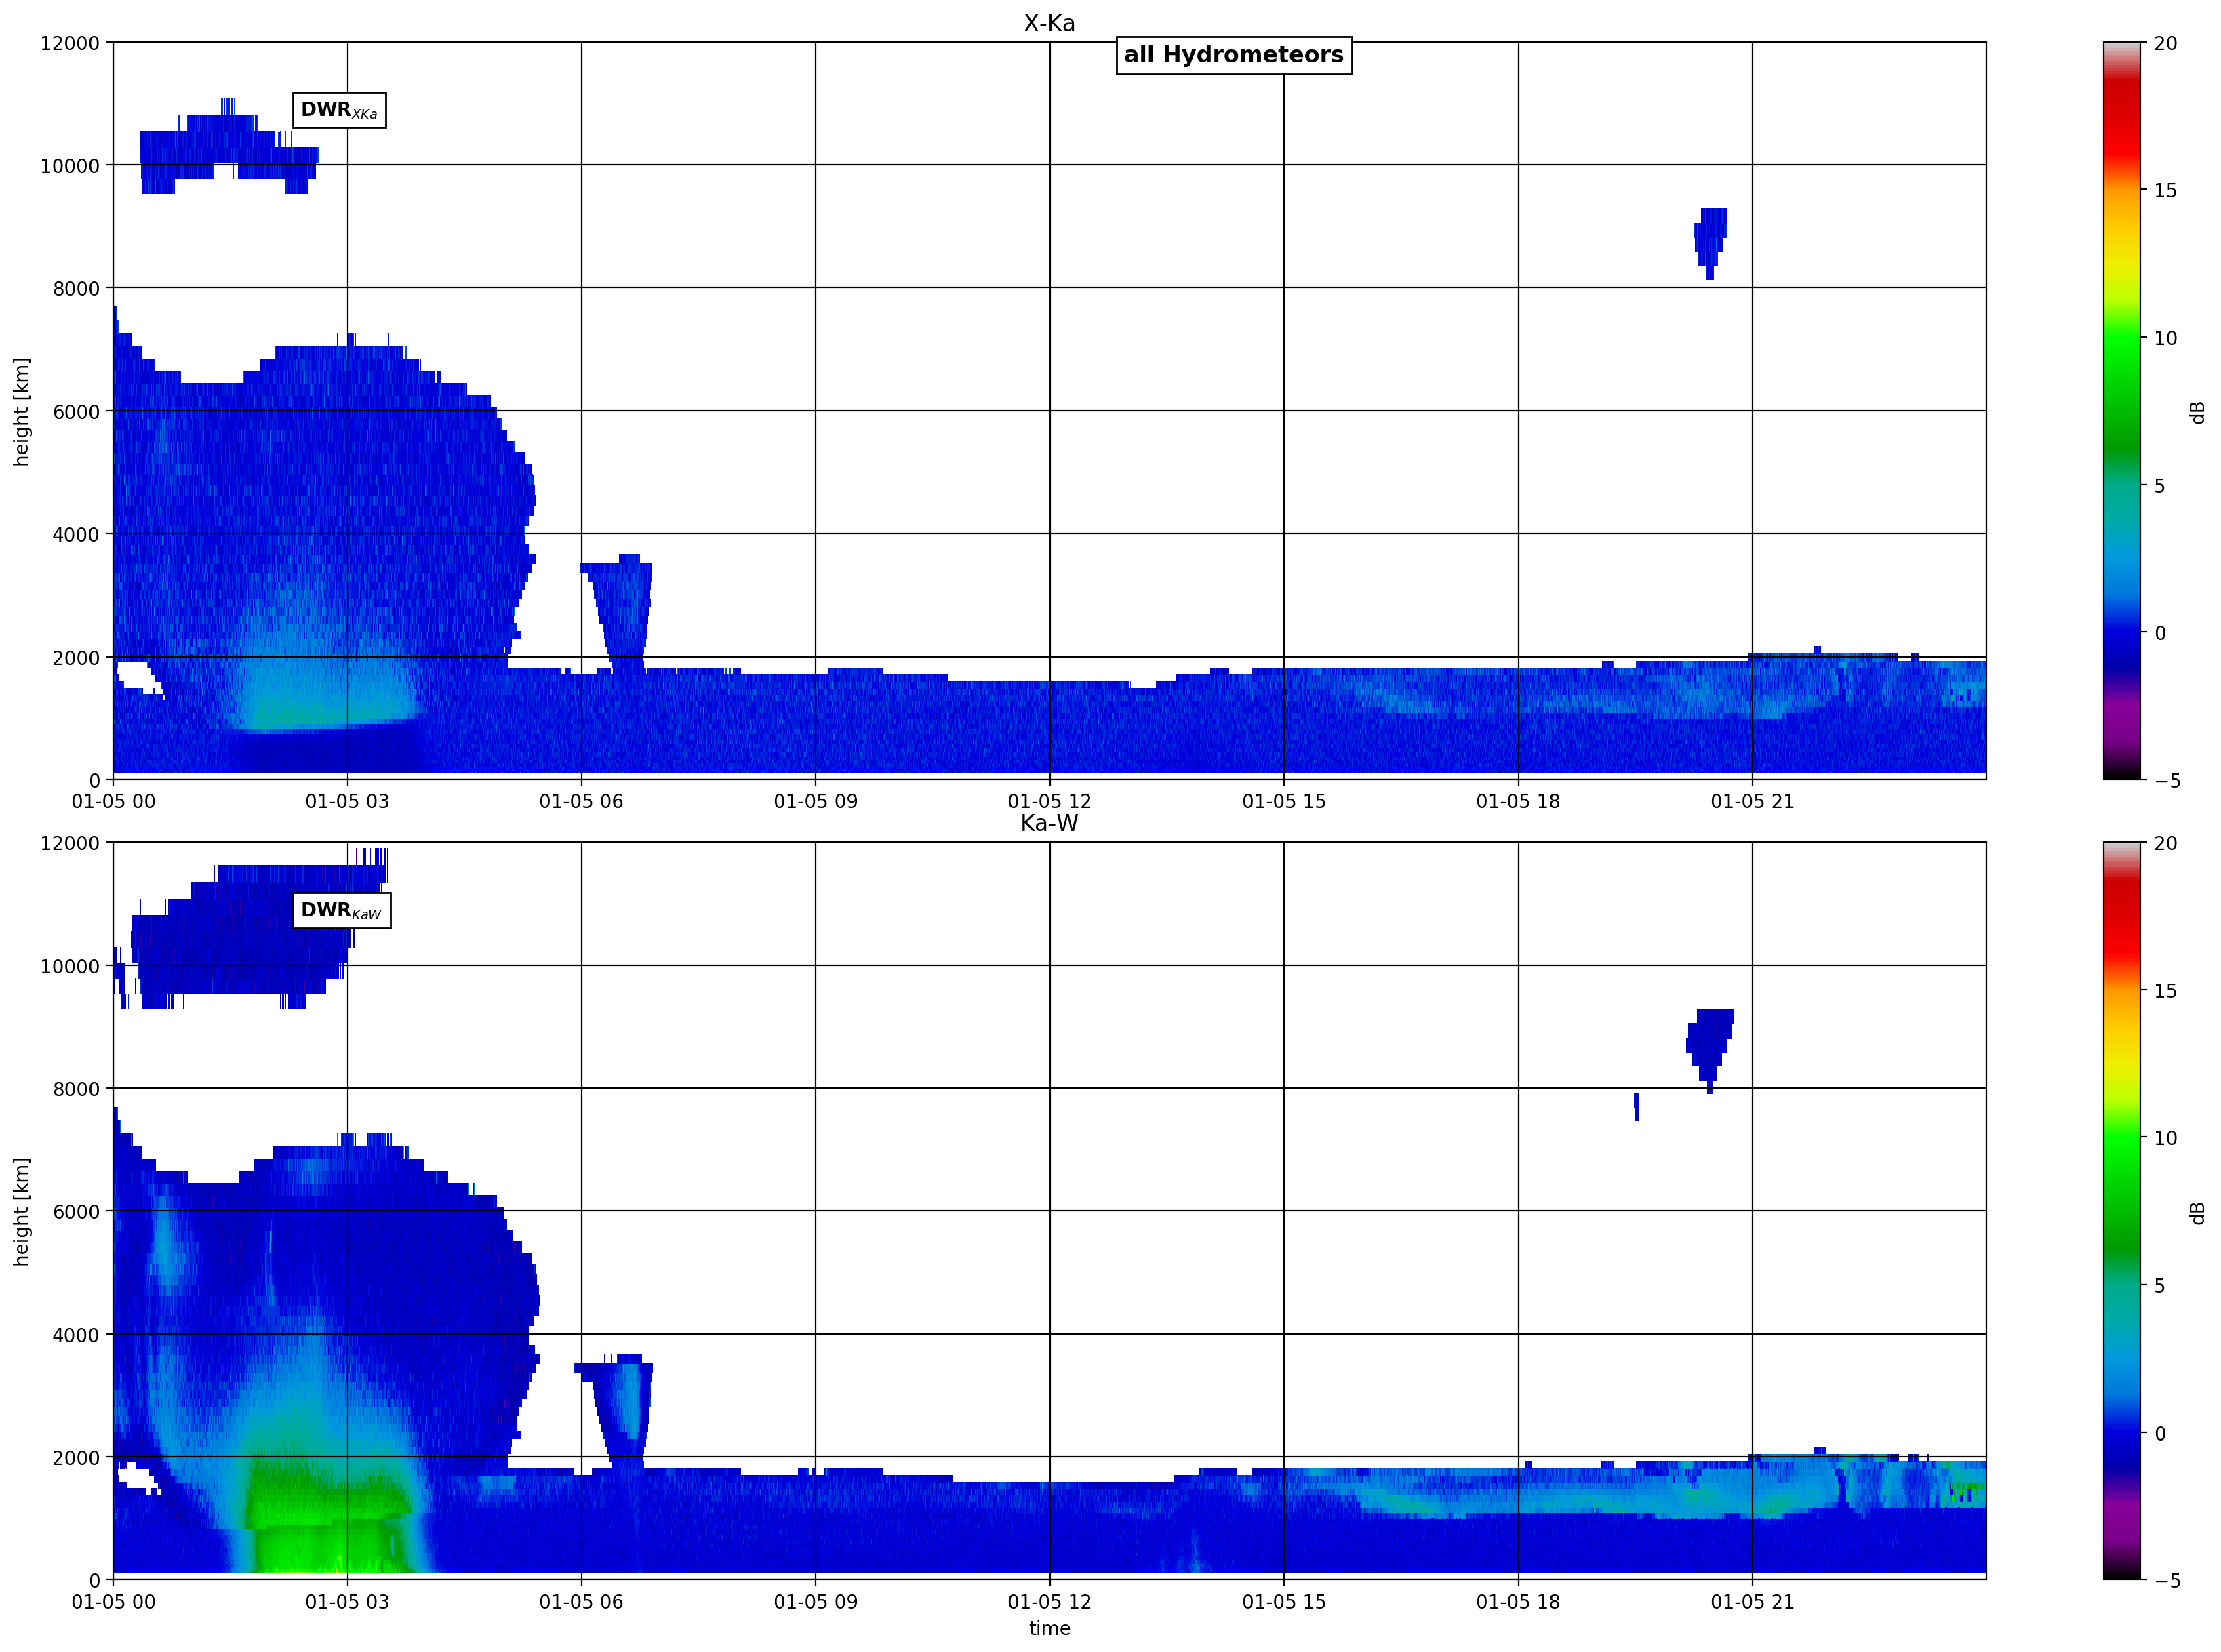Click the "01-05 21" tick label under the Ka-W panel

coord(1752,1601)
